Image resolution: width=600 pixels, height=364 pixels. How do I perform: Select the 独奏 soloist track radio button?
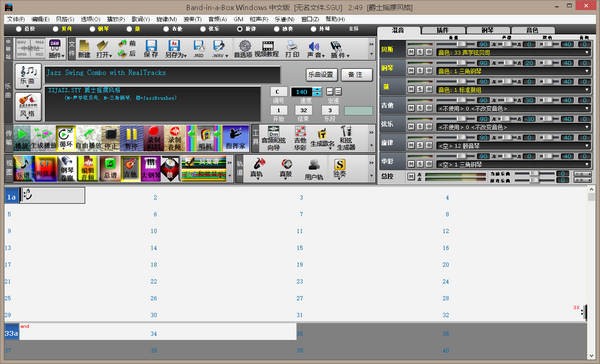(x=276, y=29)
